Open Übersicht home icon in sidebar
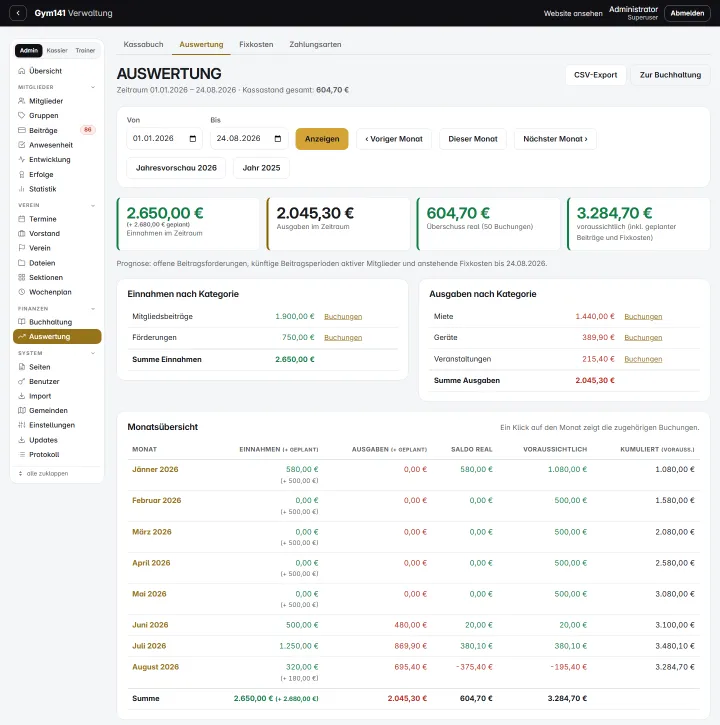Screen dimensions: 720x725 21,71
